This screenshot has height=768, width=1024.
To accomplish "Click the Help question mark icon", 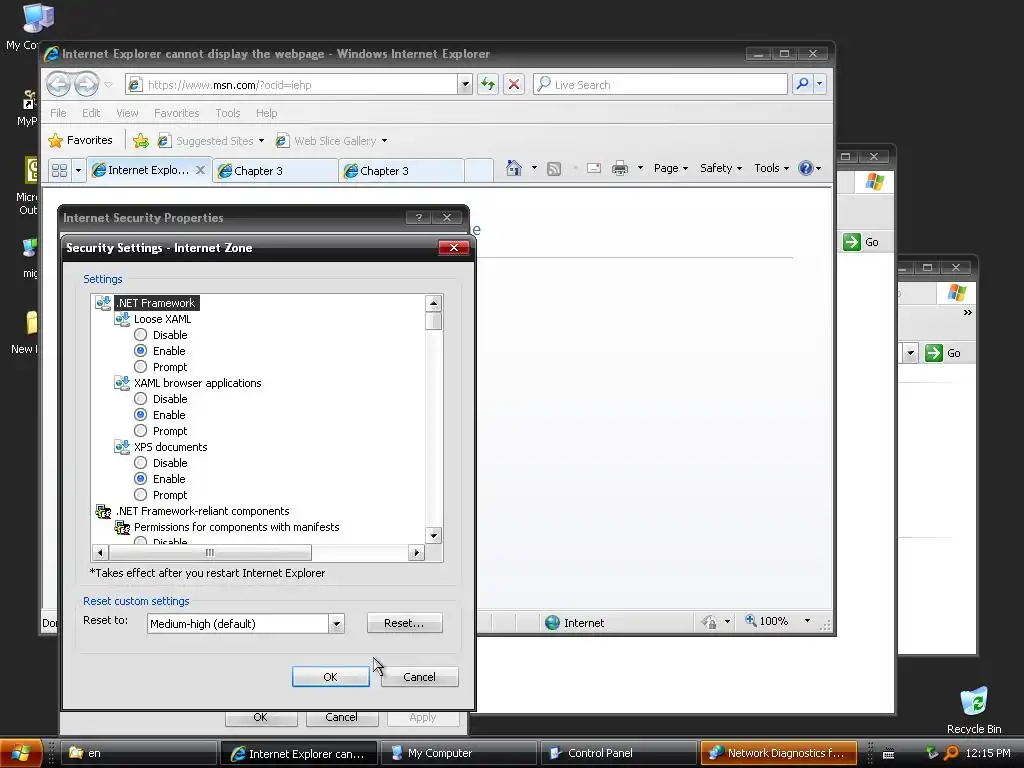I will [806, 168].
